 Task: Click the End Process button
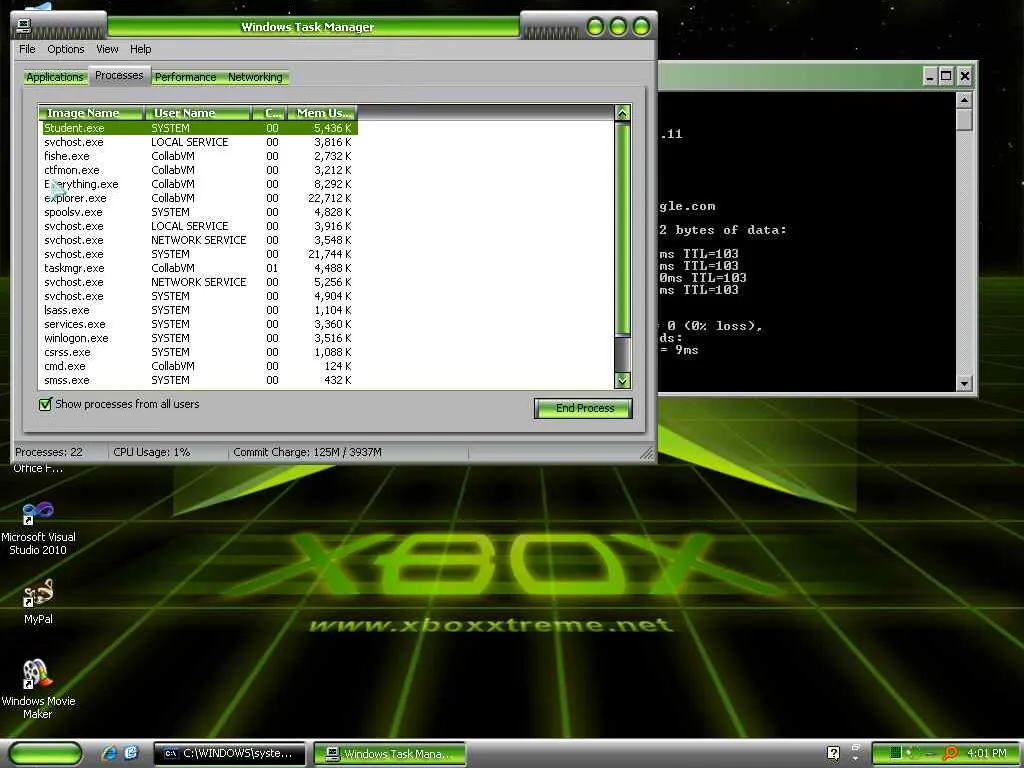583,408
